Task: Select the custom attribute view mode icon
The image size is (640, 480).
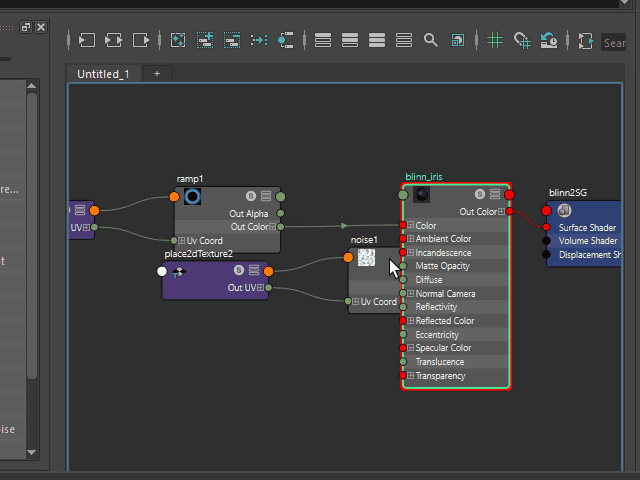Action: pos(404,41)
